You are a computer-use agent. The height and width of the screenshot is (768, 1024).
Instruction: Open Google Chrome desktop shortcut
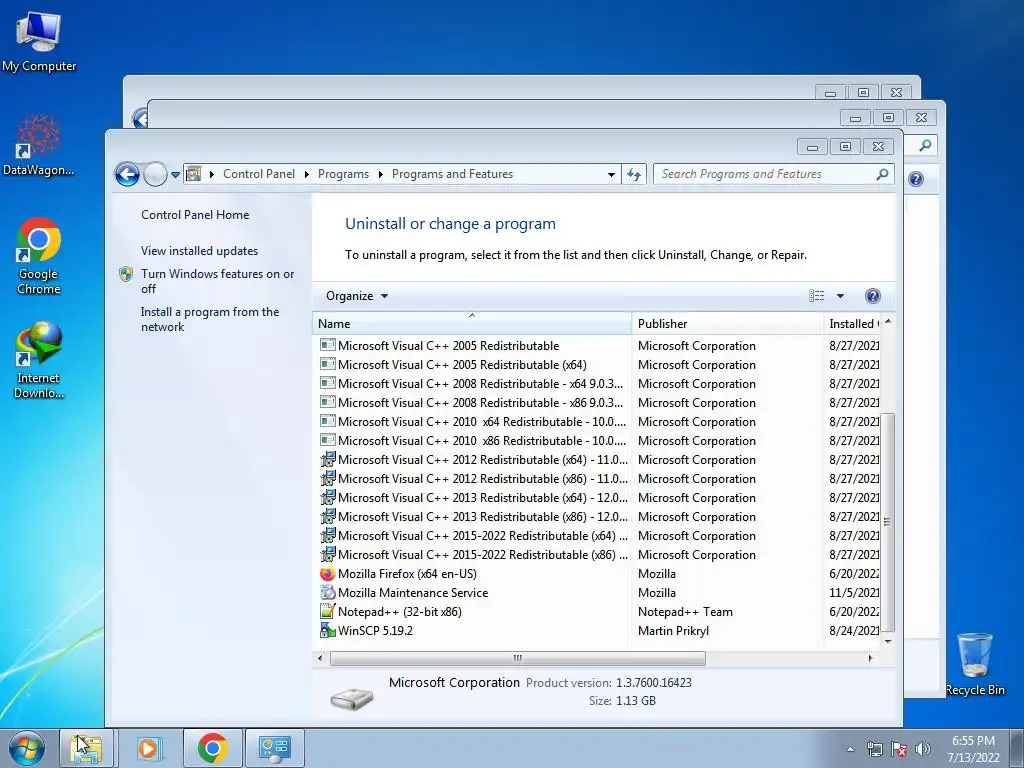[x=39, y=256]
